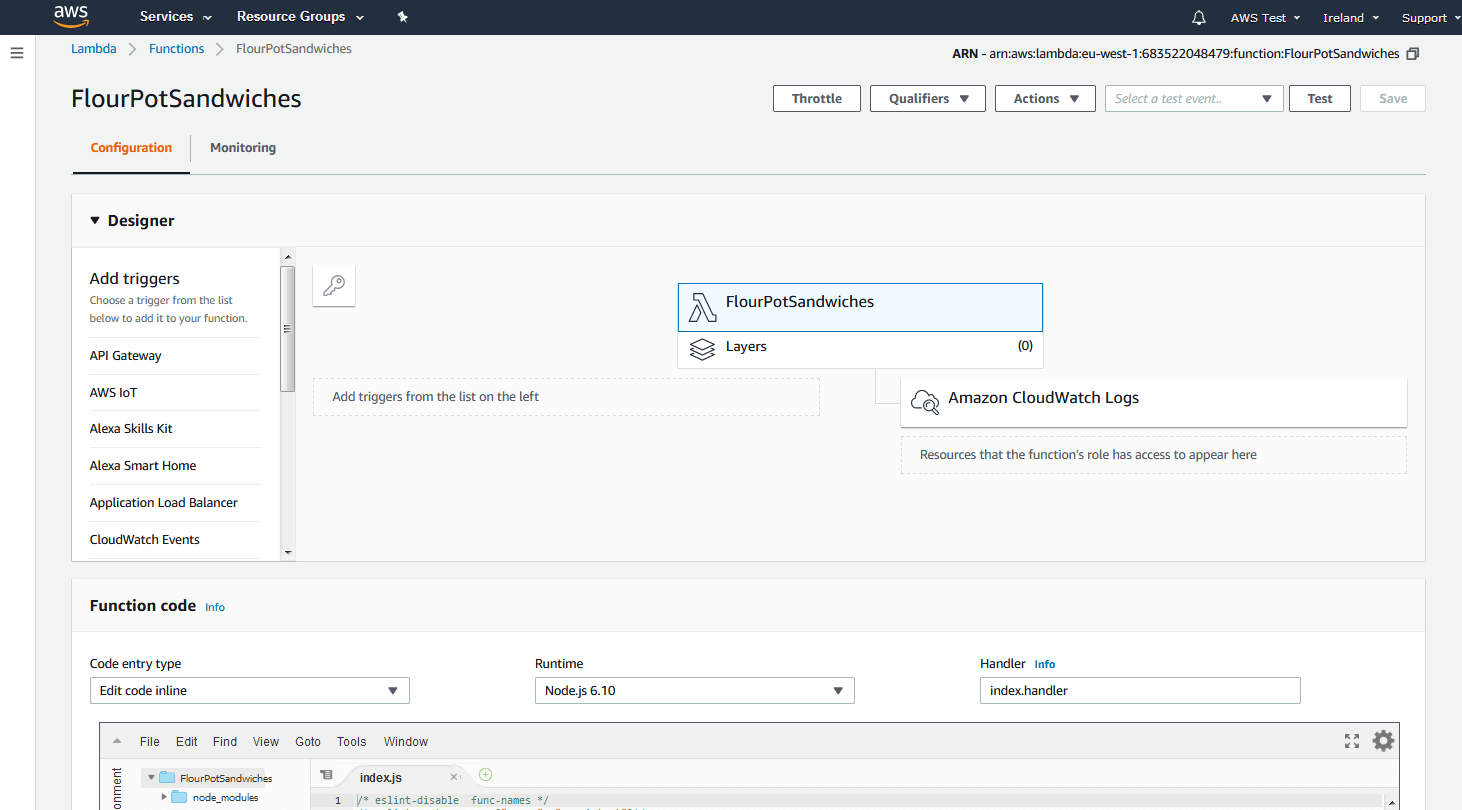This screenshot has height=810, width=1462.
Task: Collapse the Designer section
Action: click(95, 221)
